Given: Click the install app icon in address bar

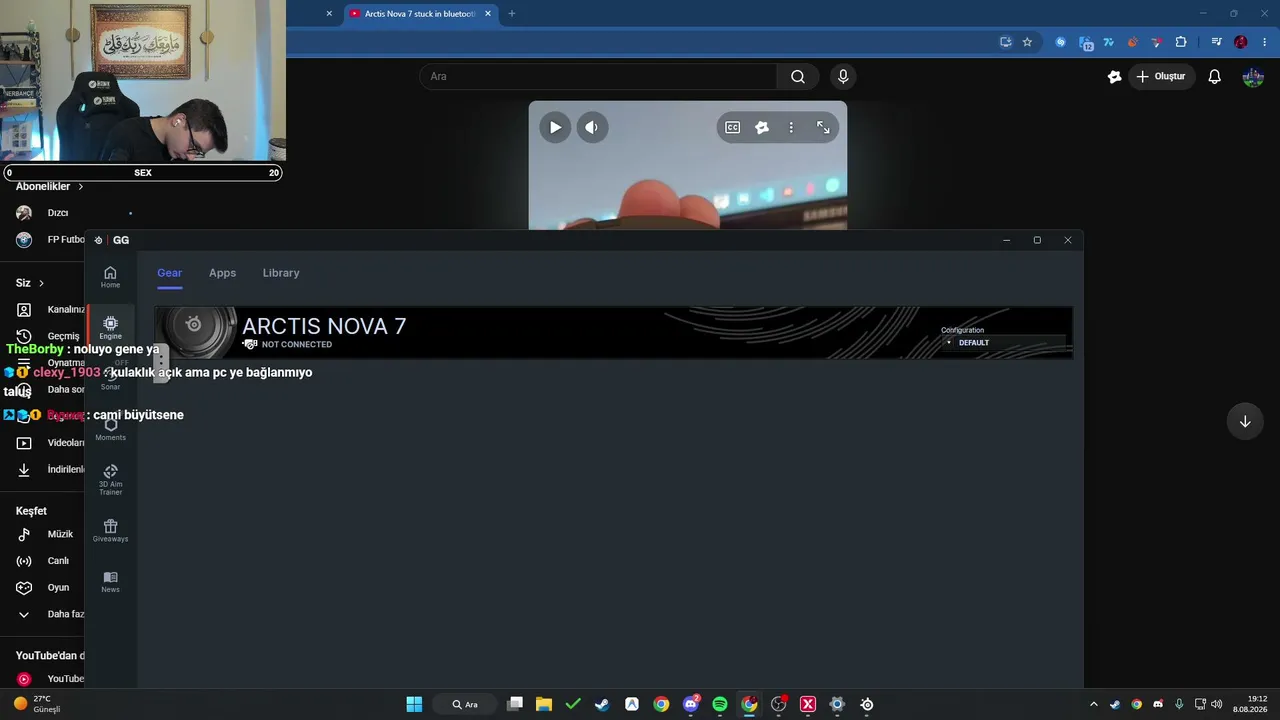Looking at the screenshot, I should point(1006,42).
